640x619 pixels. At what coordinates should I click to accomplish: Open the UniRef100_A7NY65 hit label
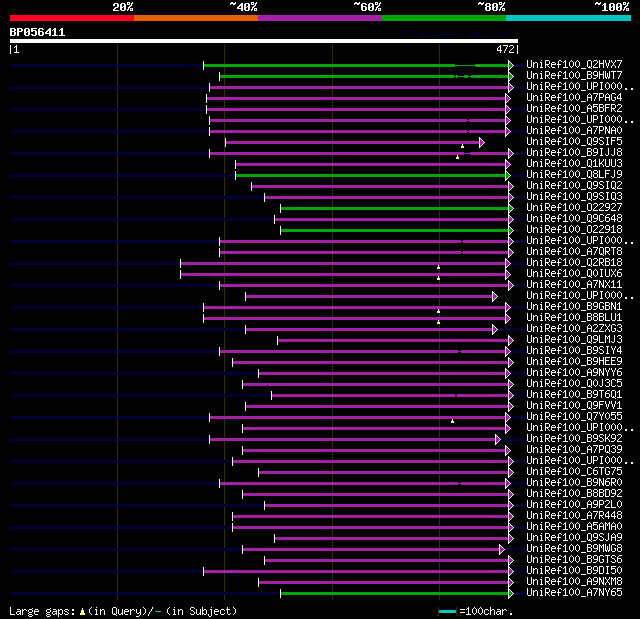tap(574, 593)
